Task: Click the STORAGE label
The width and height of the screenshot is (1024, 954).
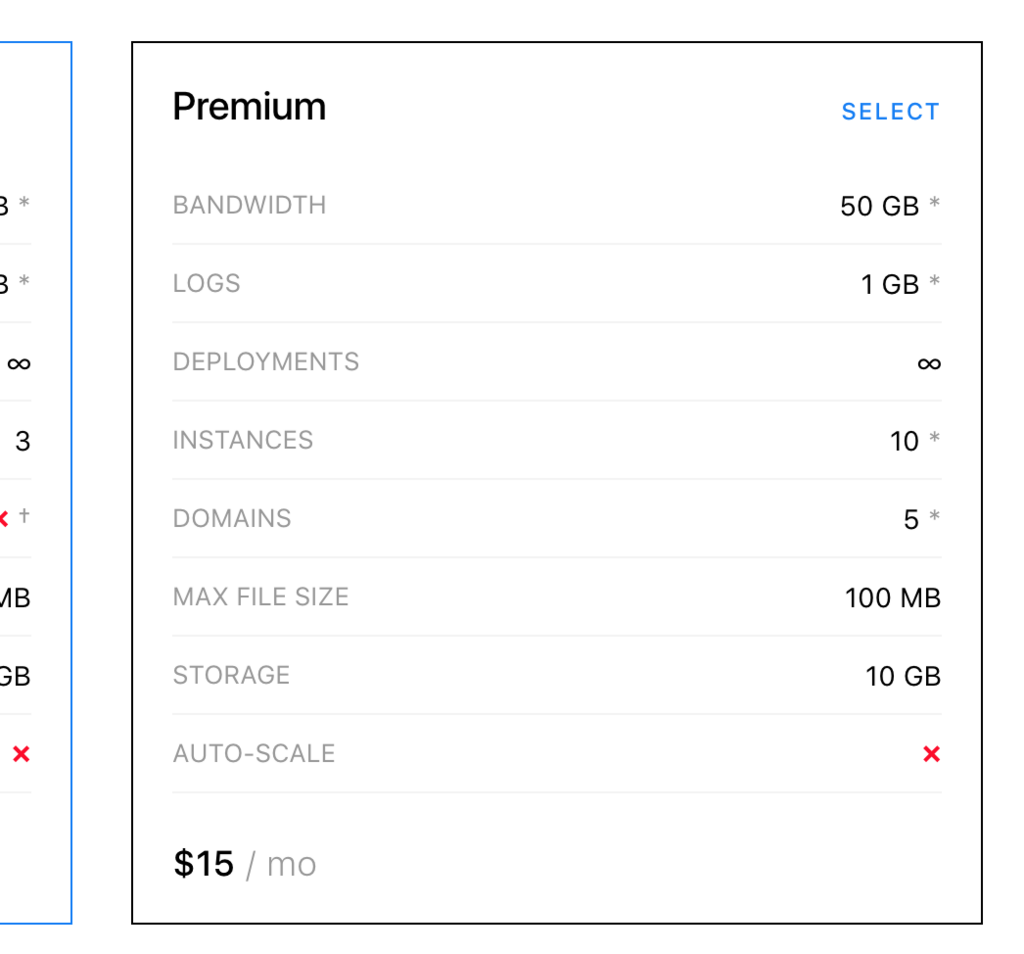Action: (x=231, y=675)
